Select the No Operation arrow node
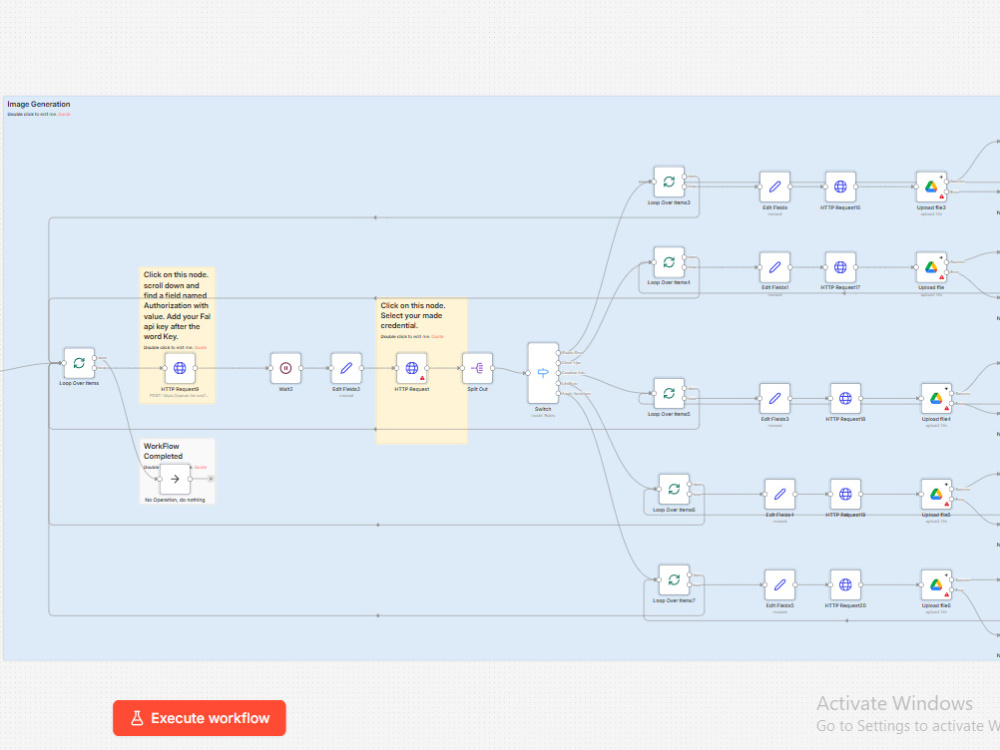 tap(175, 479)
